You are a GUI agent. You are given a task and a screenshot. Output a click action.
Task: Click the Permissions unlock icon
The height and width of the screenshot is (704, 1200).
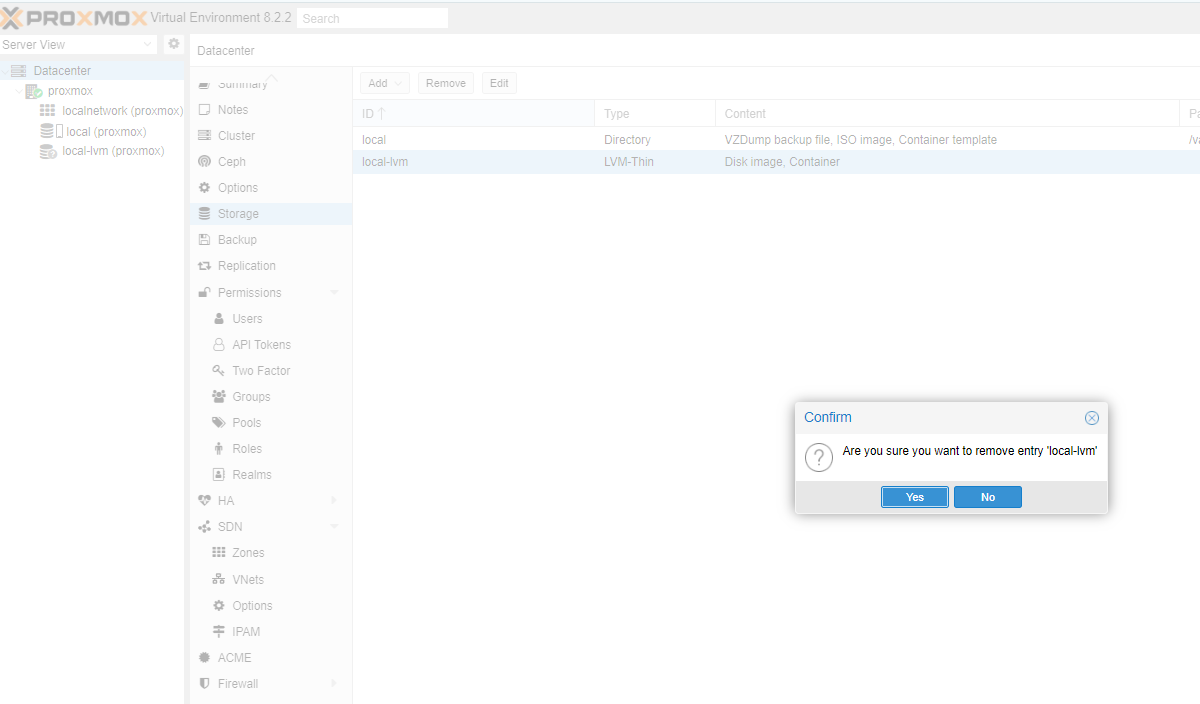click(205, 293)
